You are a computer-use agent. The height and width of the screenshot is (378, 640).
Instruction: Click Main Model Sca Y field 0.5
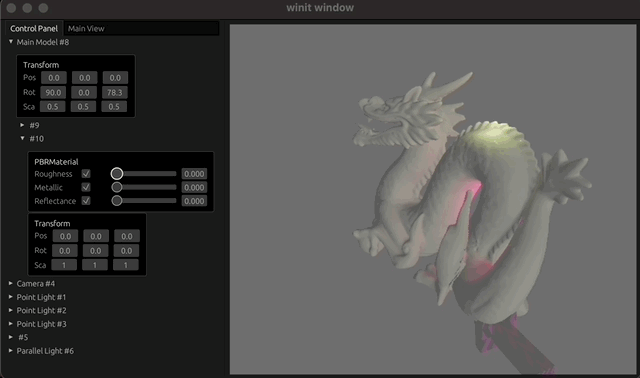click(x=83, y=107)
